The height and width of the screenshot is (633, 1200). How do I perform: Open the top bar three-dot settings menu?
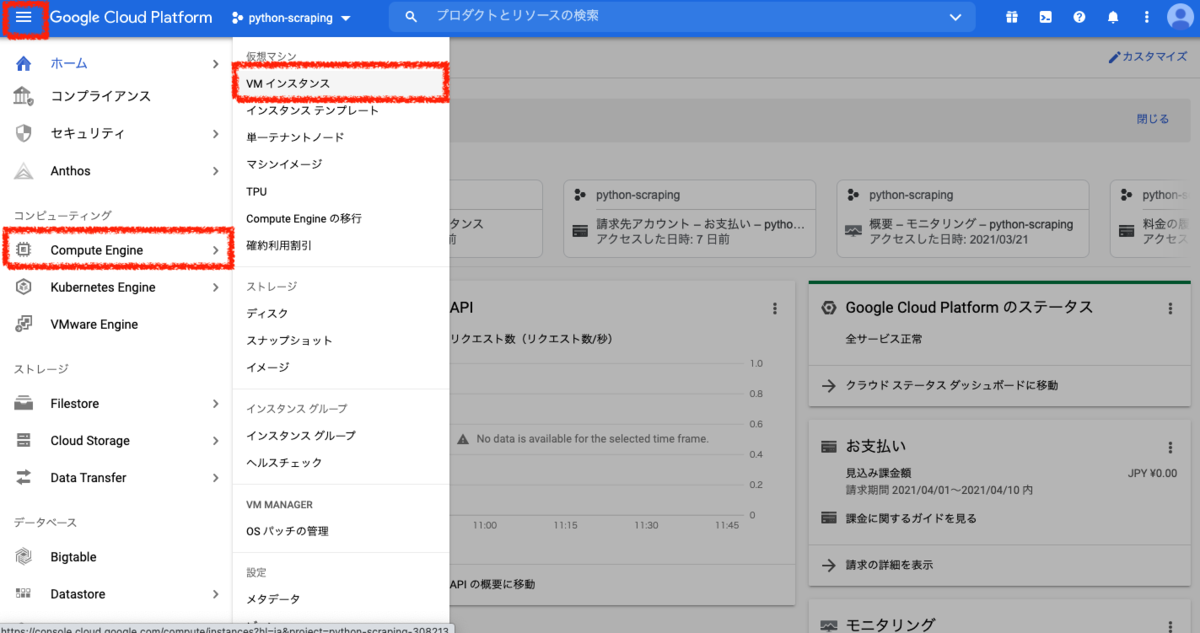coord(1146,17)
